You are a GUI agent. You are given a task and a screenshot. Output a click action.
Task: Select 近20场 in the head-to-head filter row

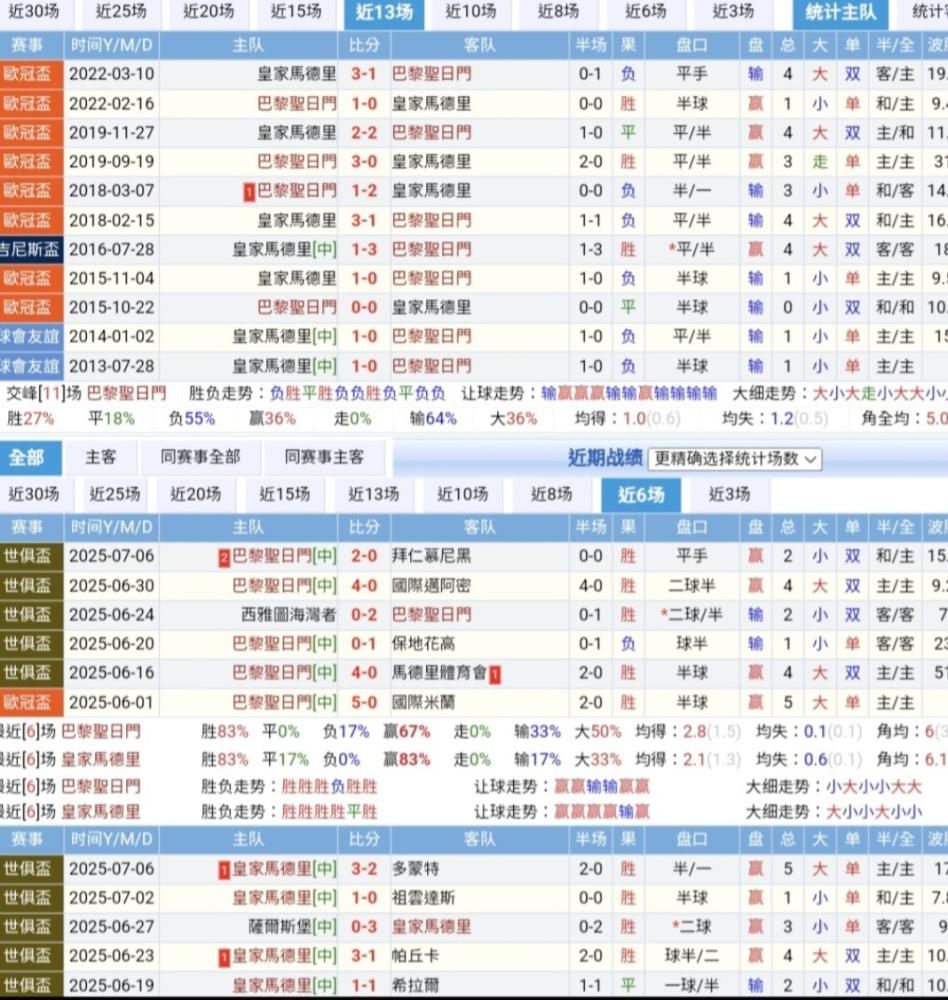coord(209,11)
